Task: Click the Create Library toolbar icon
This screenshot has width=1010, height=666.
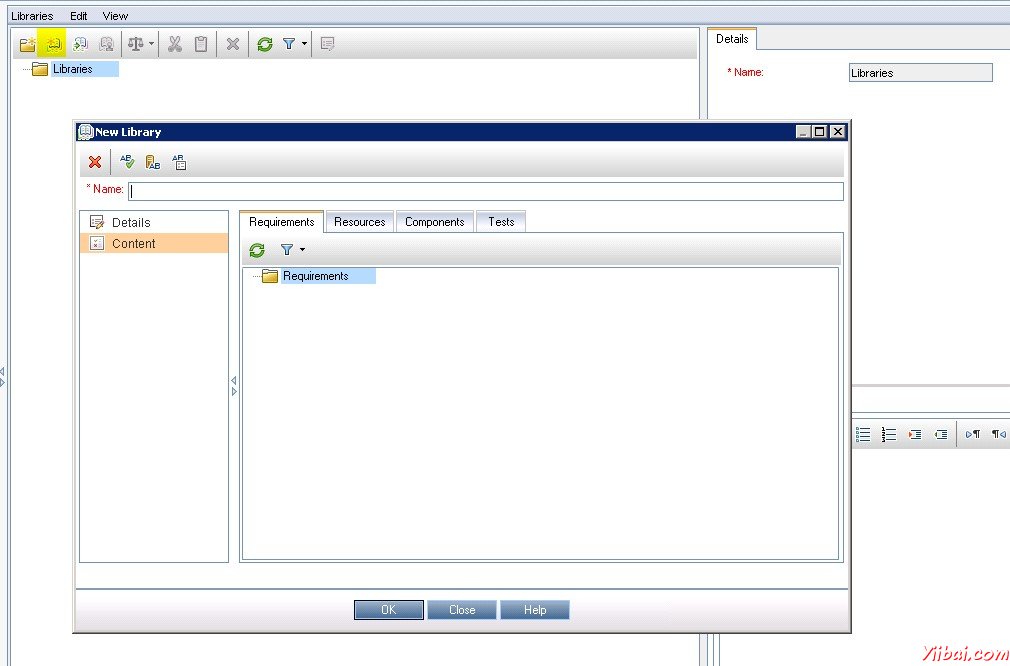Action: [54, 44]
